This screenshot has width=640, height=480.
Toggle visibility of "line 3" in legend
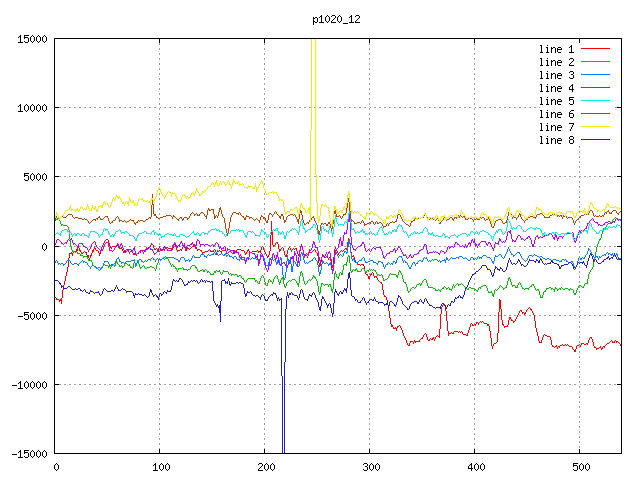557,75
